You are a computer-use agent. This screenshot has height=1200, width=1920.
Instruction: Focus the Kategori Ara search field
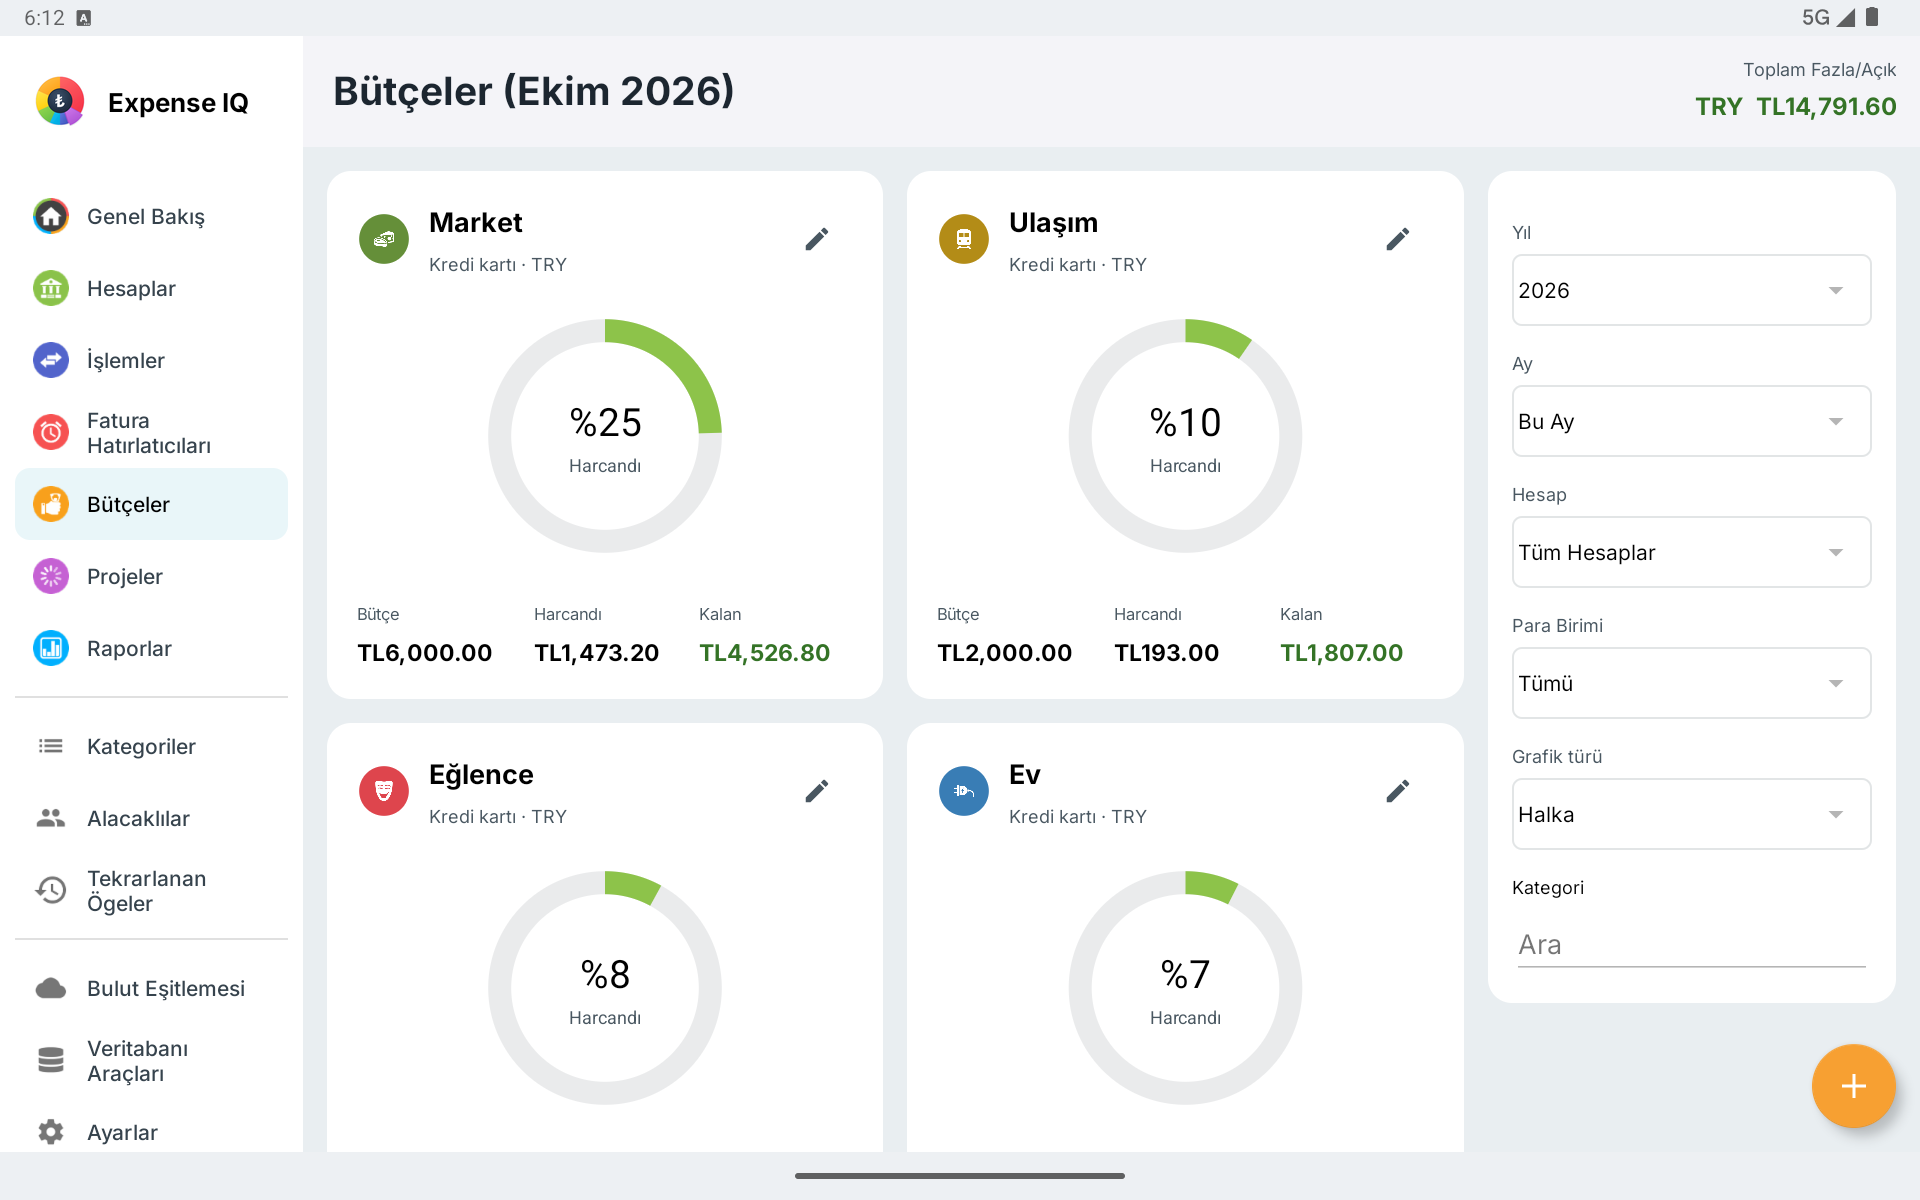[1691, 944]
